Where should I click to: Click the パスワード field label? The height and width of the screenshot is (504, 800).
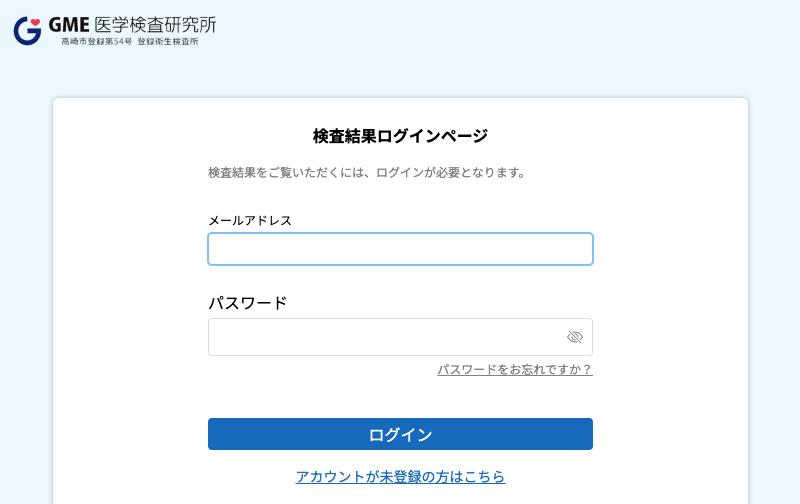(x=247, y=303)
